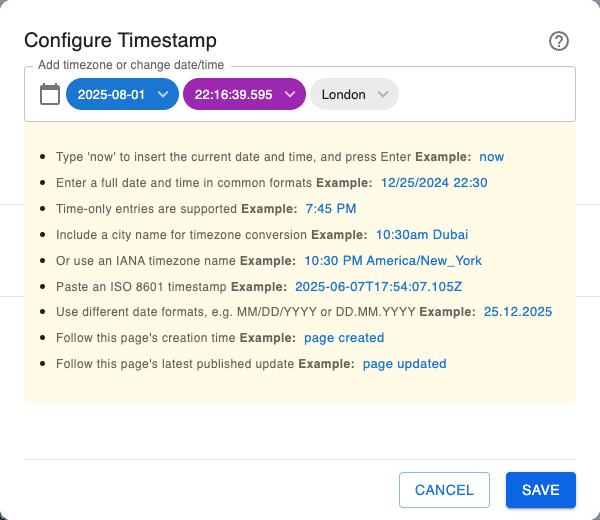Click the calendar icon

pyautogui.click(x=50, y=94)
